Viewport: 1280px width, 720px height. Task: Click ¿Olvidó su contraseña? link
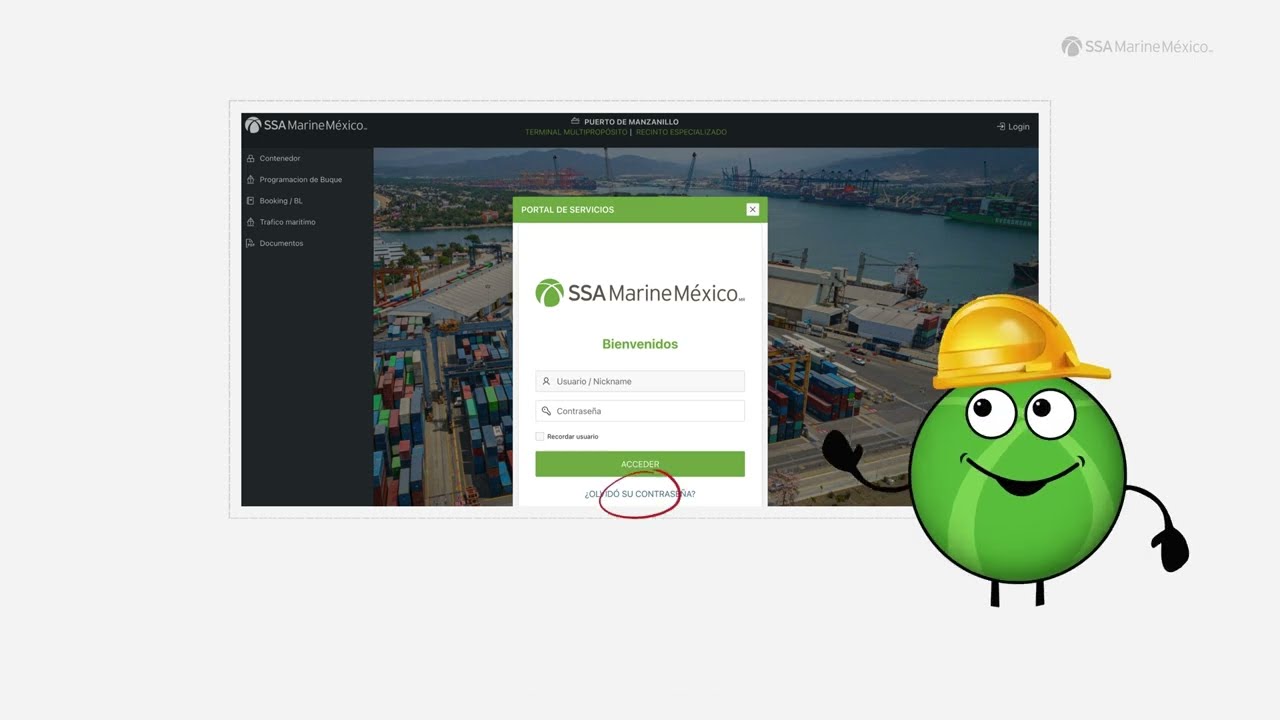(x=640, y=494)
